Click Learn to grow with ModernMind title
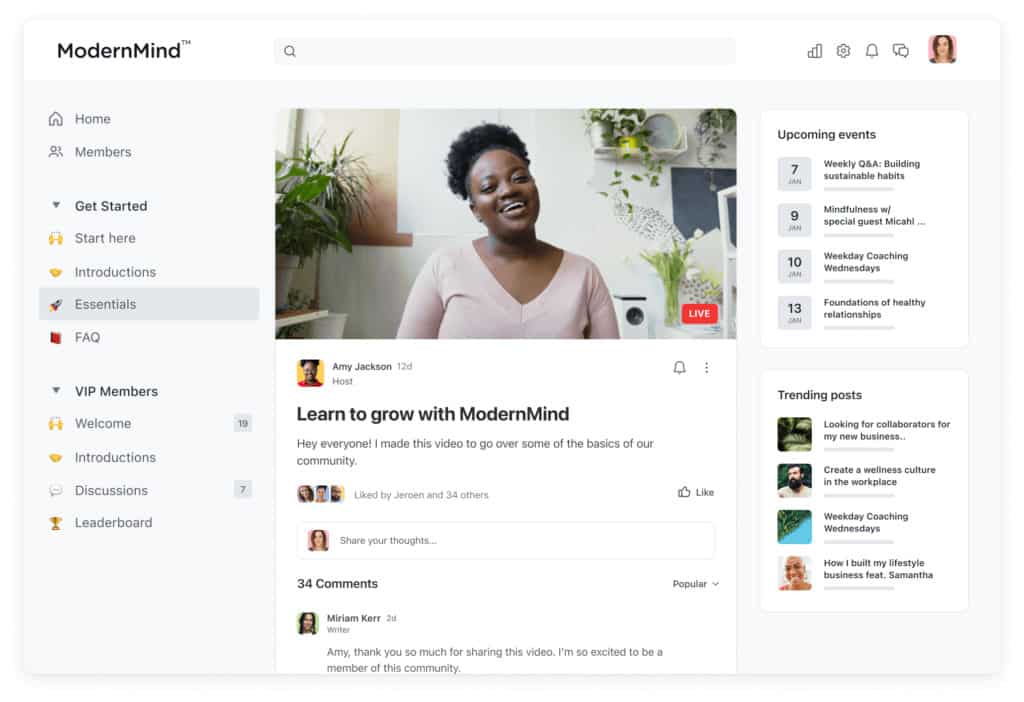Screen dimensions: 1024x702 (x=433, y=414)
